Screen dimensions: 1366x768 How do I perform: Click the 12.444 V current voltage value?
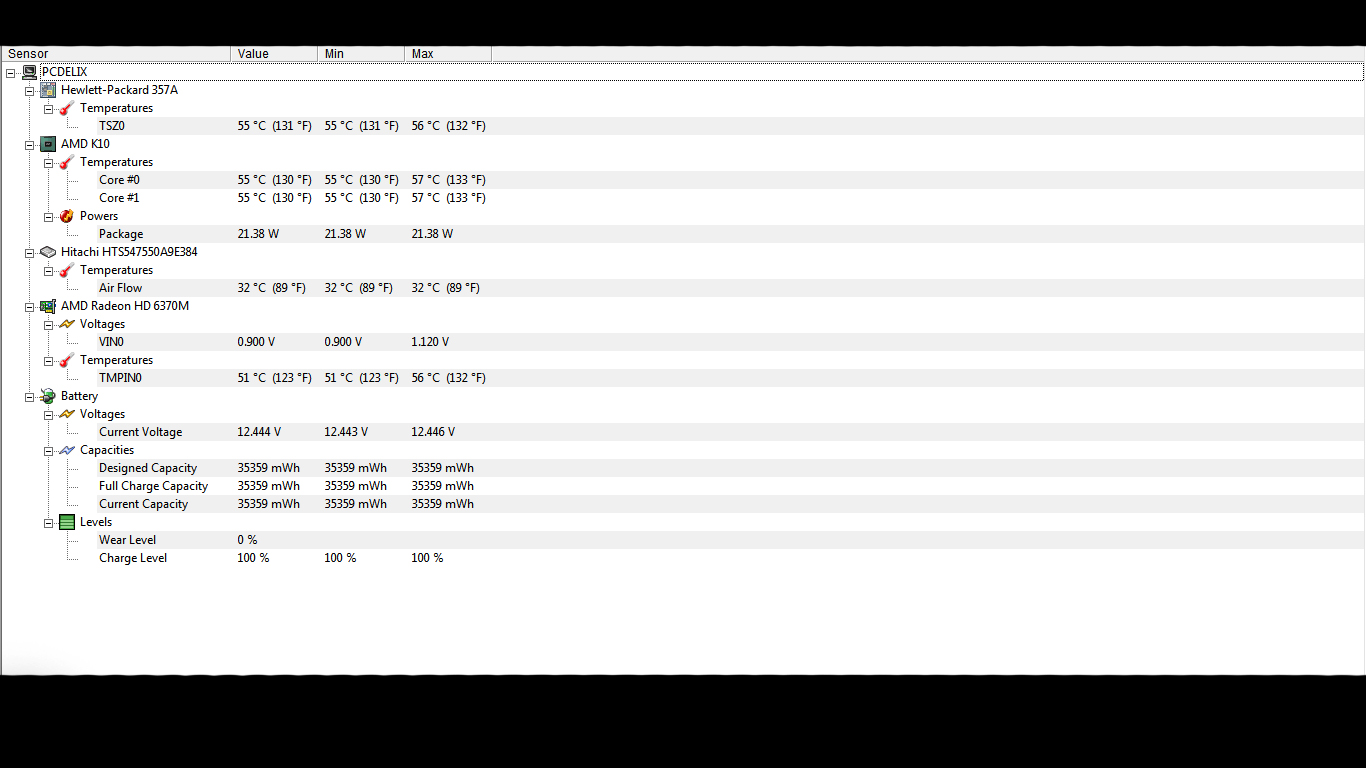[x=259, y=432]
